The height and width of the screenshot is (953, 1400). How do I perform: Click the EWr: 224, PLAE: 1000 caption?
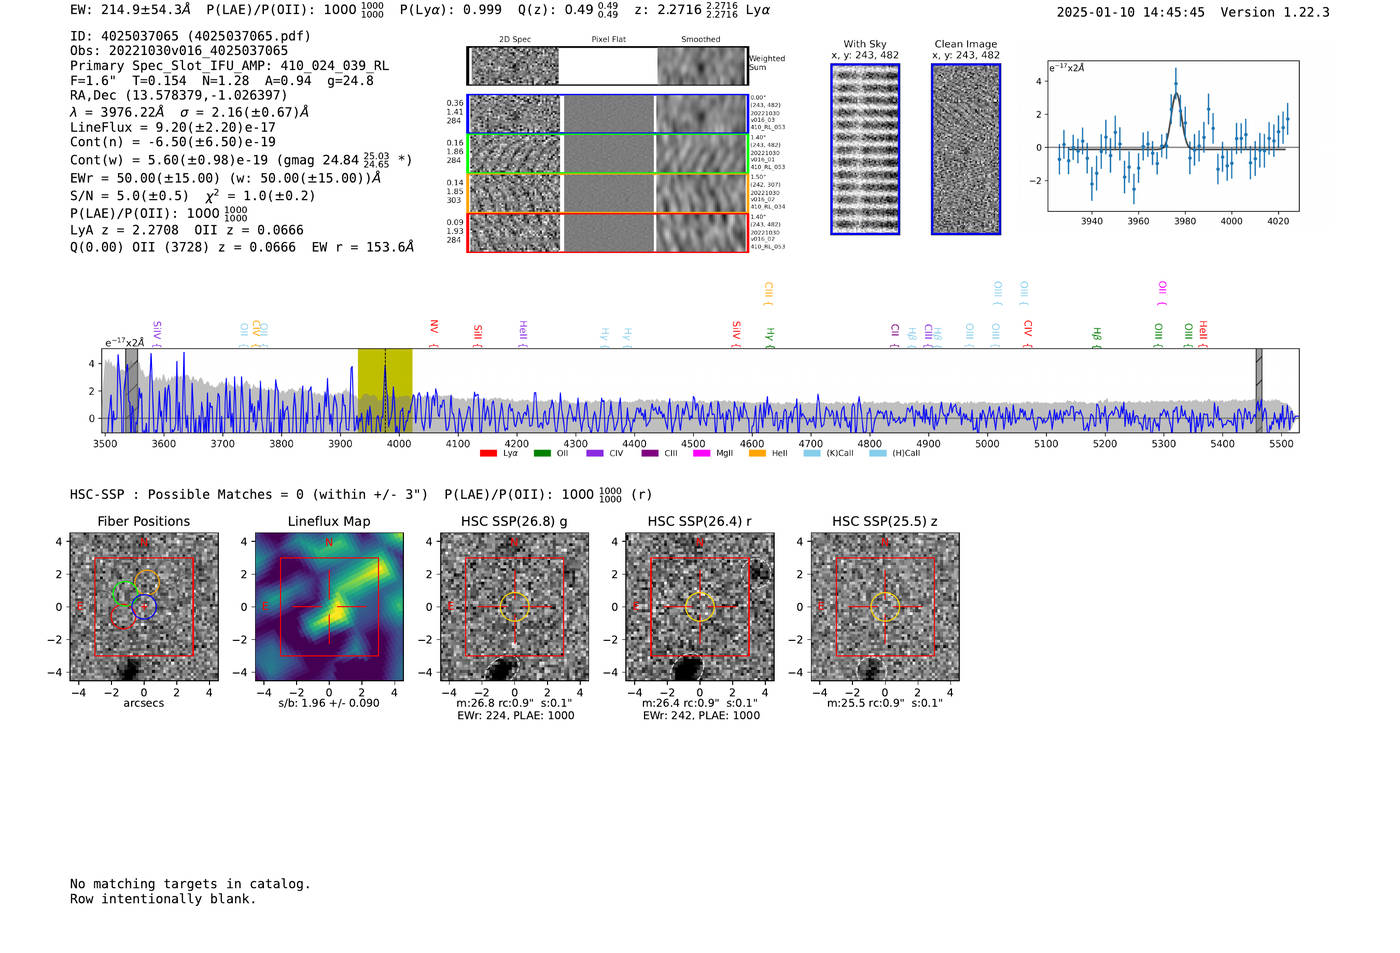(x=515, y=715)
